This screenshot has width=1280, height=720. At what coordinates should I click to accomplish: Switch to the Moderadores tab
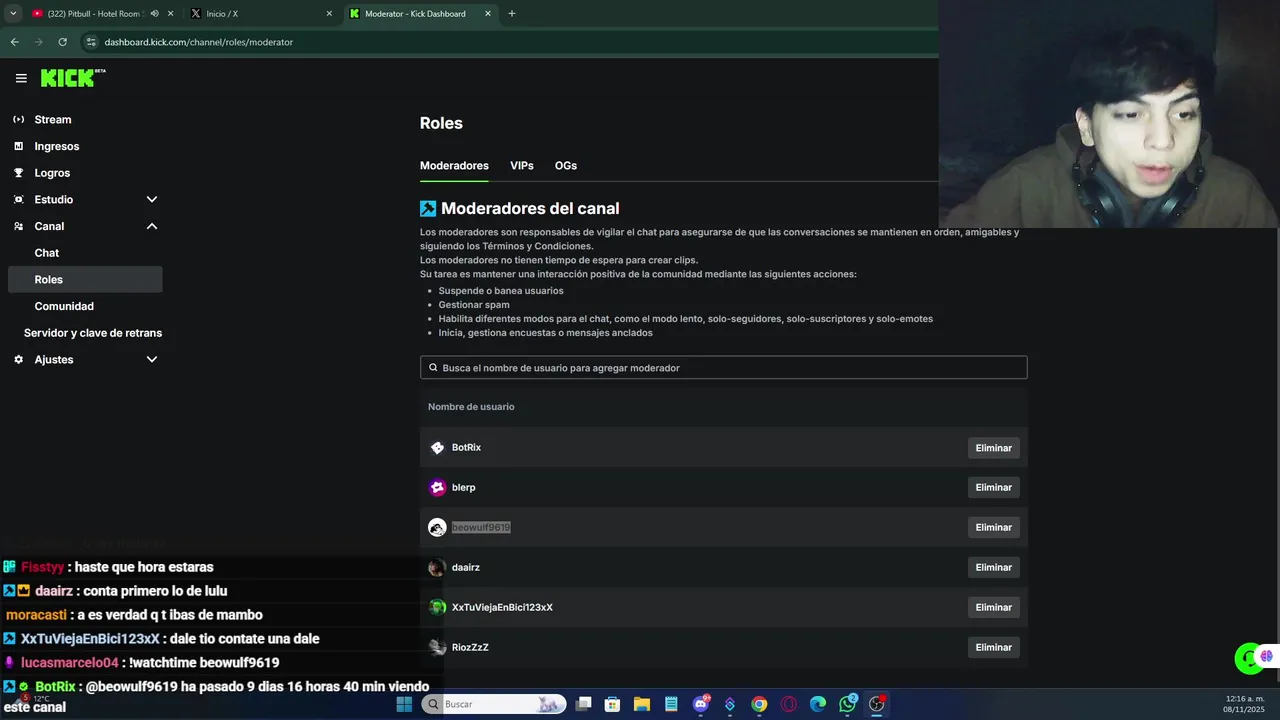(454, 165)
